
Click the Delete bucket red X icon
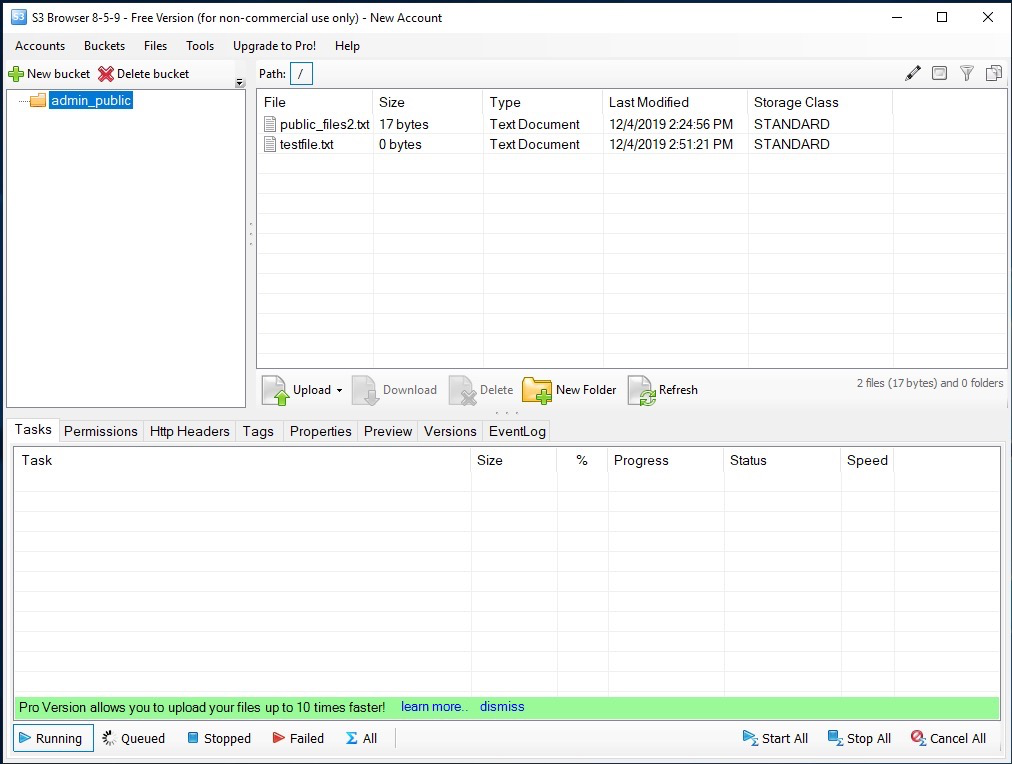point(106,74)
